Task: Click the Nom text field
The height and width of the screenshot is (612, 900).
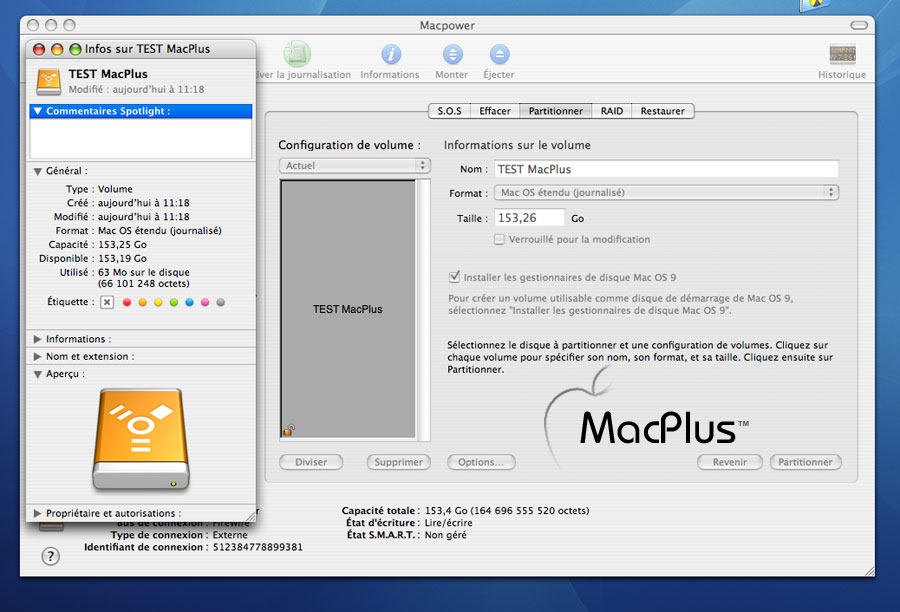Action: pos(666,169)
